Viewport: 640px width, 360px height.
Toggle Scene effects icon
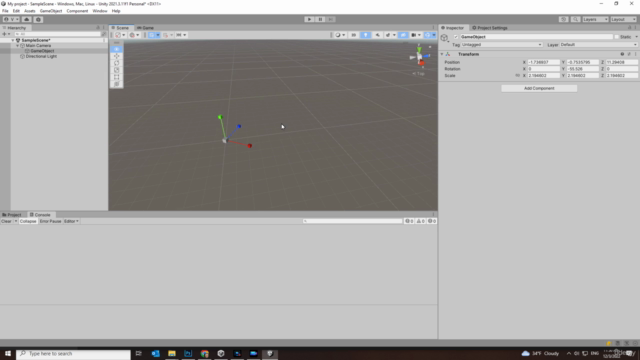pos(388,35)
